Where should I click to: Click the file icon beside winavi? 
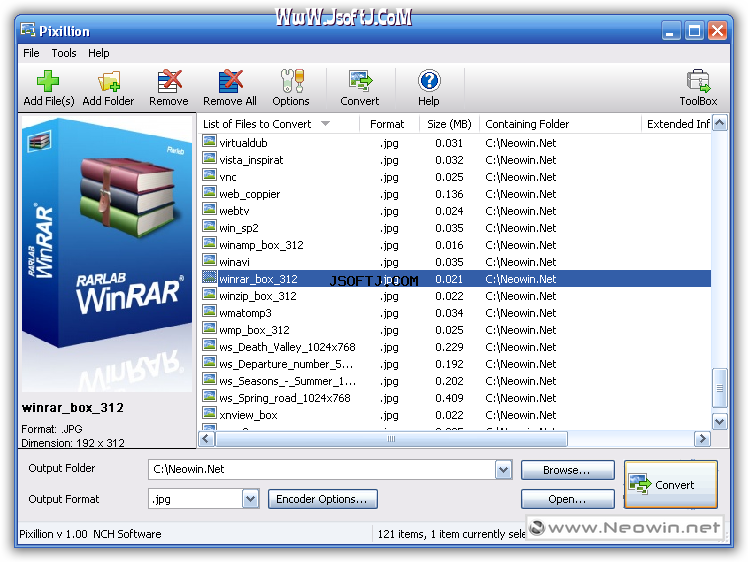click(209, 260)
